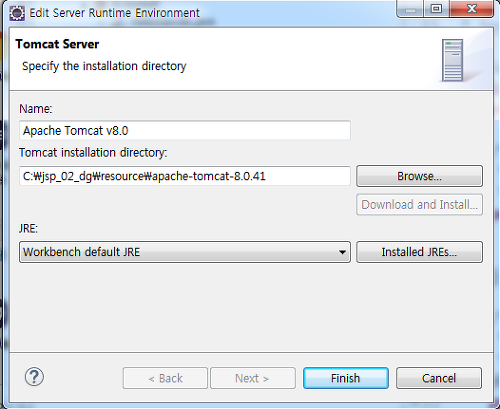This screenshot has height=409, width=500.
Task: Click the Finish button
Action: 346,378
